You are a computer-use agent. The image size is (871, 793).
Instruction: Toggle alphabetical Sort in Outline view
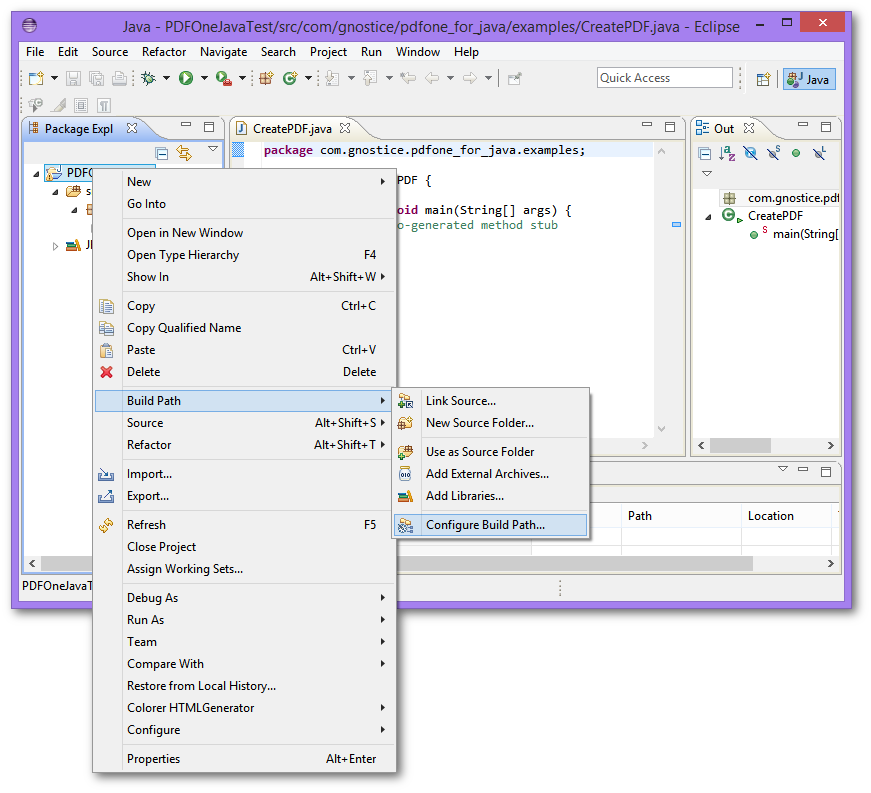point(727,153)
